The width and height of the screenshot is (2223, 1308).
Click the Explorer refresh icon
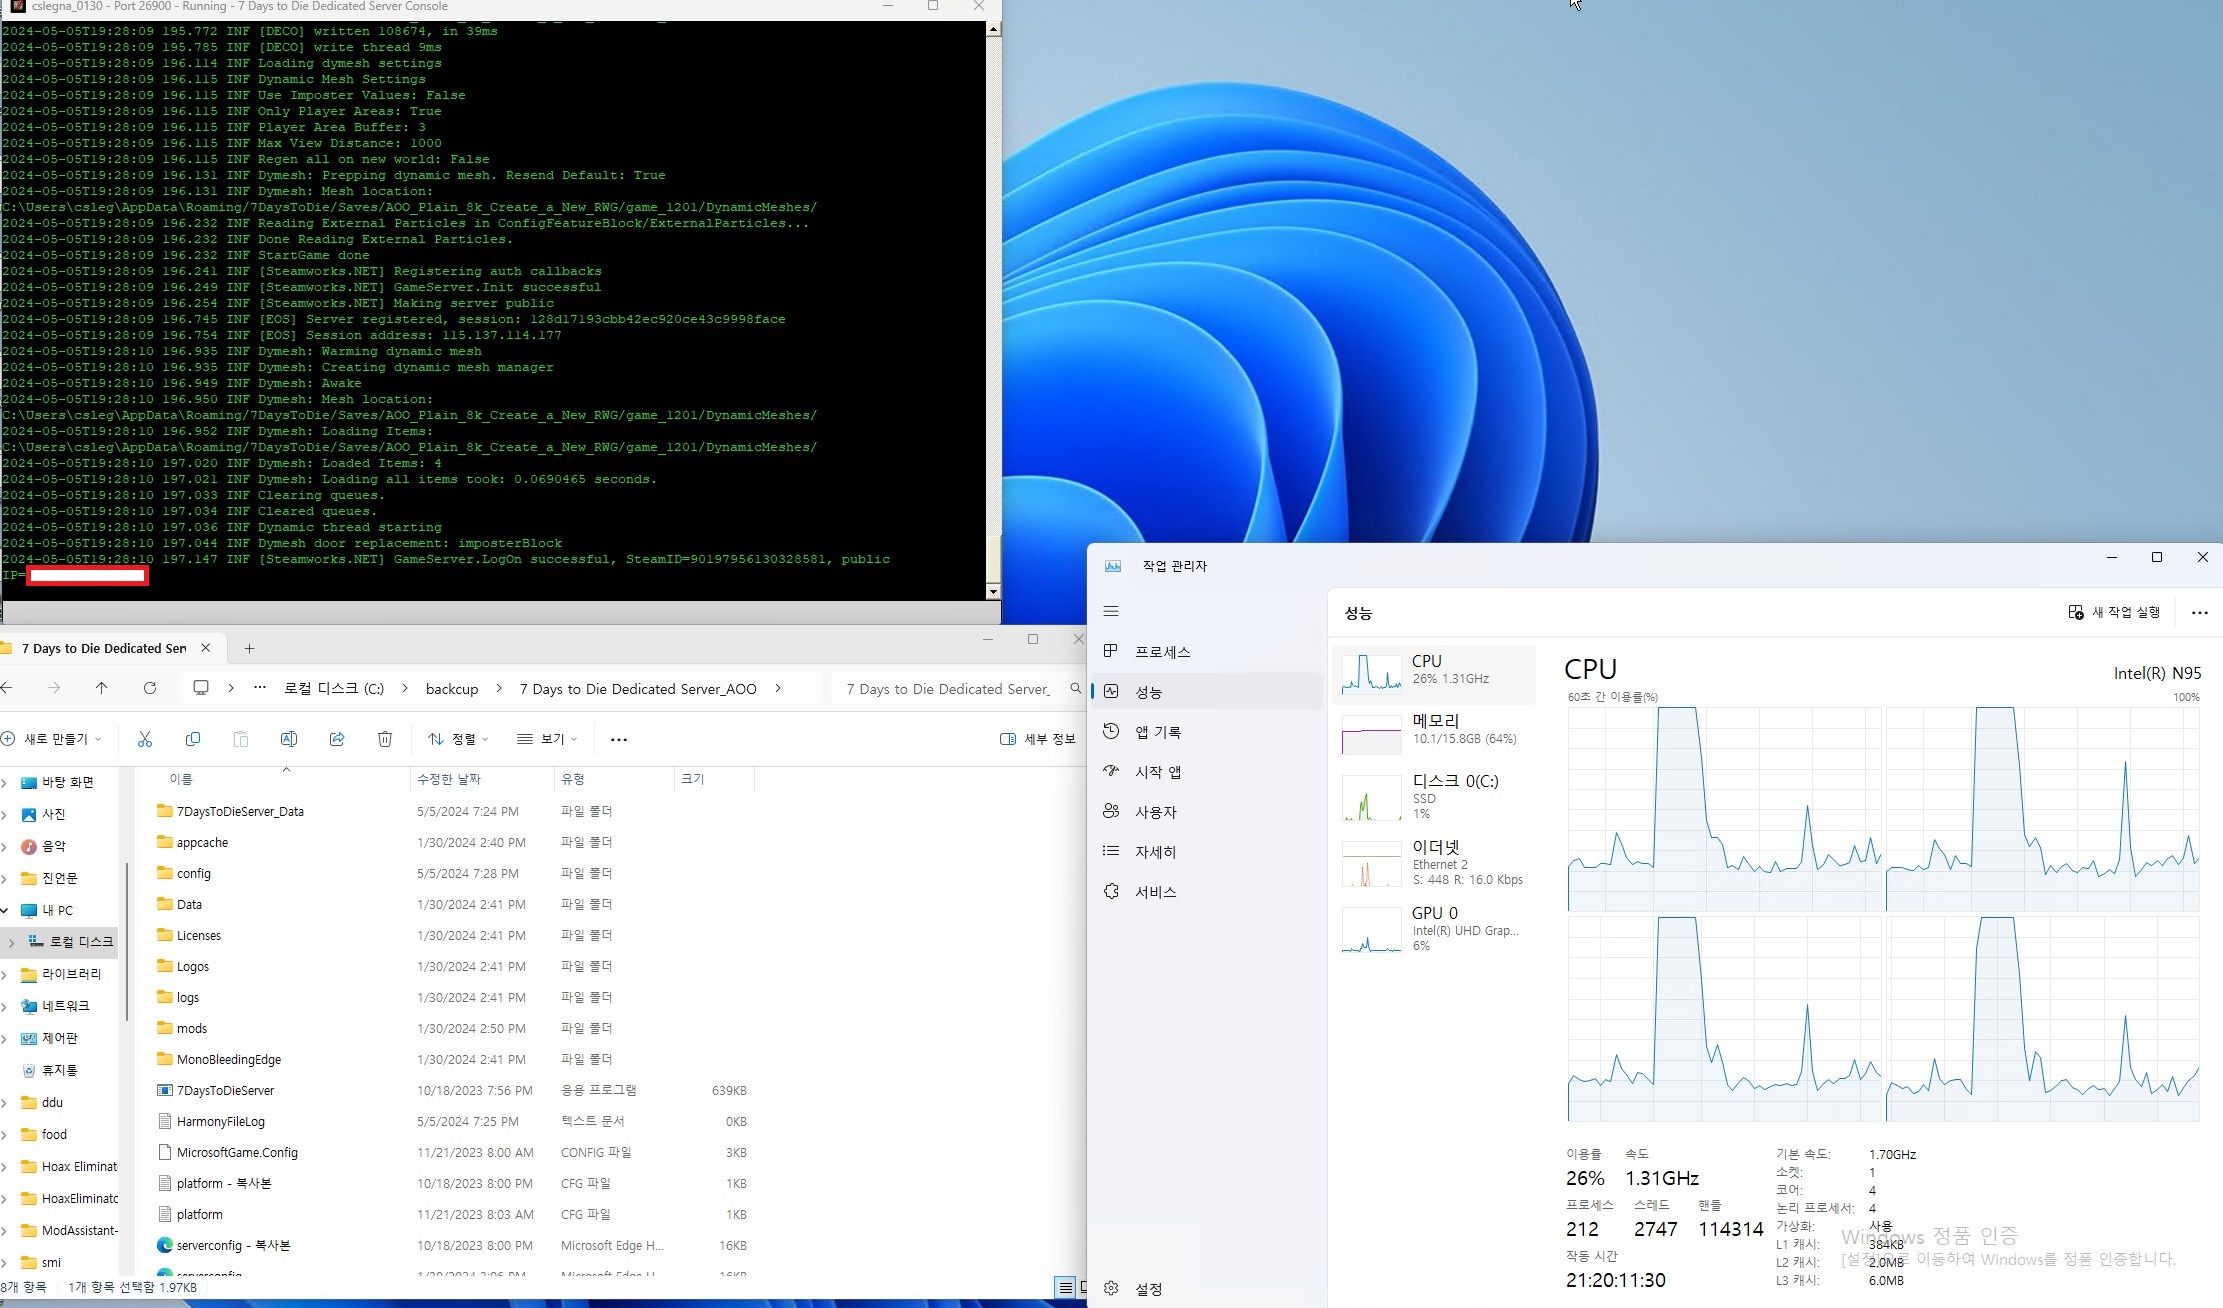pos(150,688)
